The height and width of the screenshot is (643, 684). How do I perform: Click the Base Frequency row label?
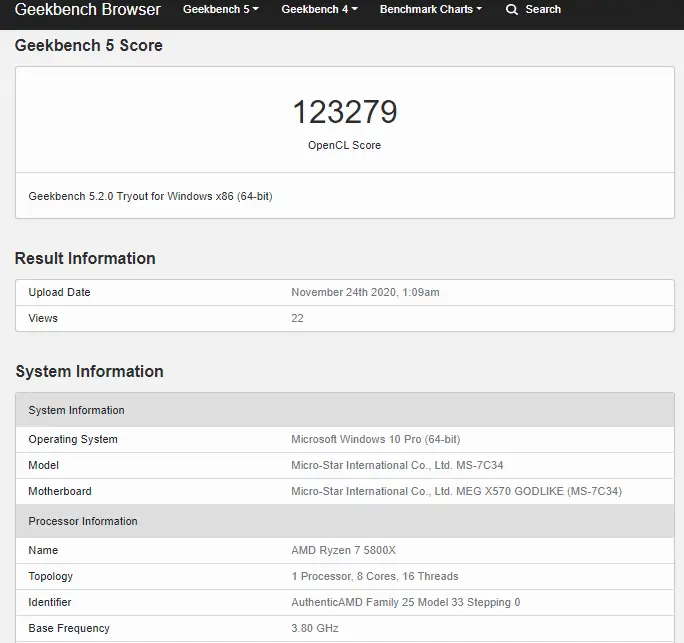pyautogui.click(x=69, y=628)
